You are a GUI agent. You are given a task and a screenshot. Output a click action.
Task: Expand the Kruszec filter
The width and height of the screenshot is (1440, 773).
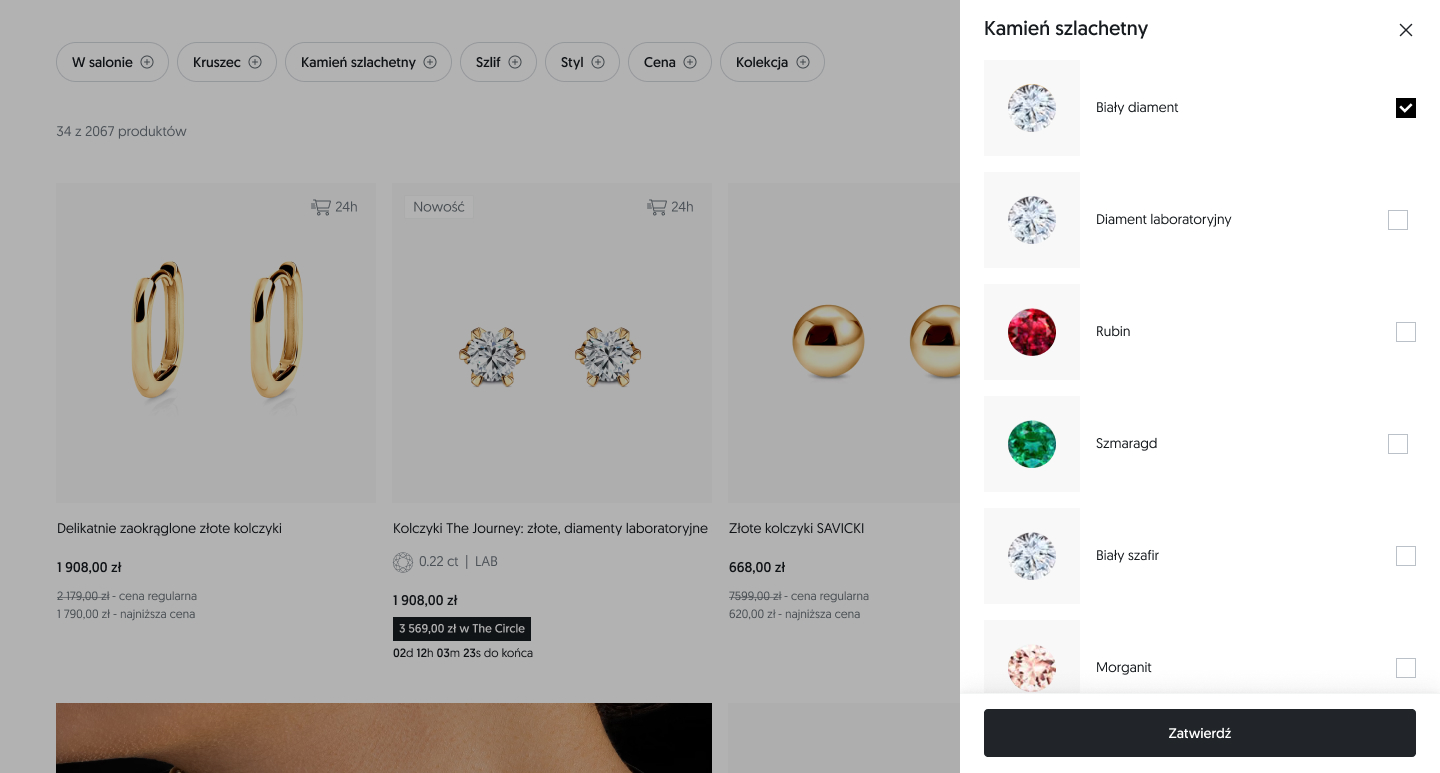point(227,62)
